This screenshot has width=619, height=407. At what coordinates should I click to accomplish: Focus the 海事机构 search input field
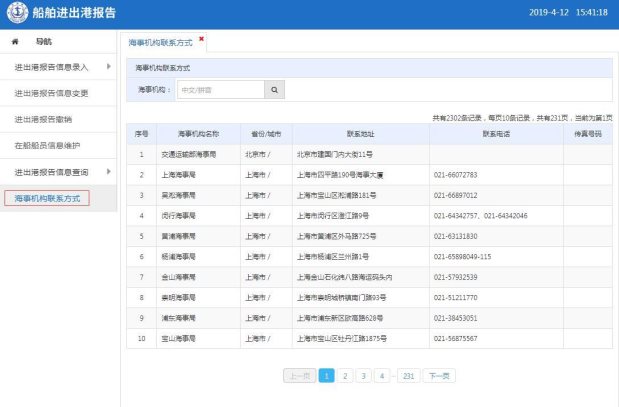click(x=220, y=90)
